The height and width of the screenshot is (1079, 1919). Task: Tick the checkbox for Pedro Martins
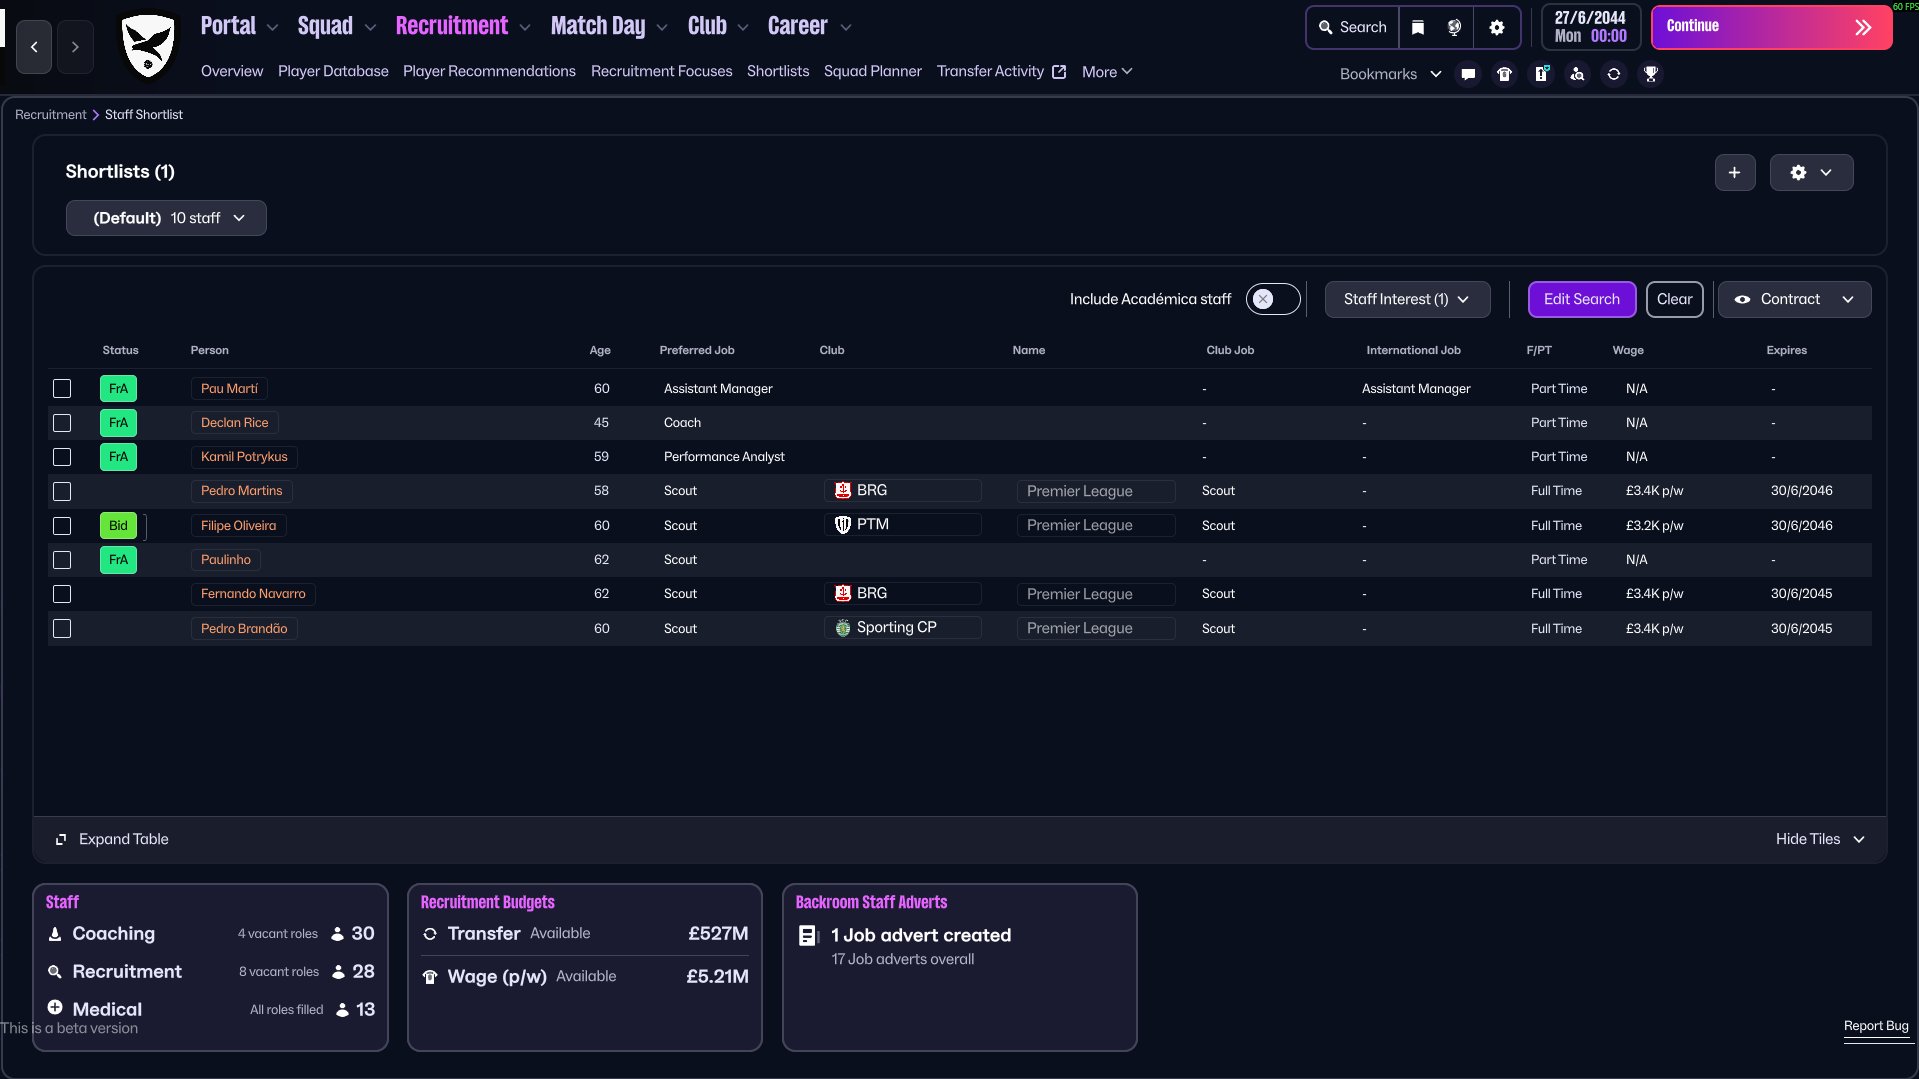[62, 492]
